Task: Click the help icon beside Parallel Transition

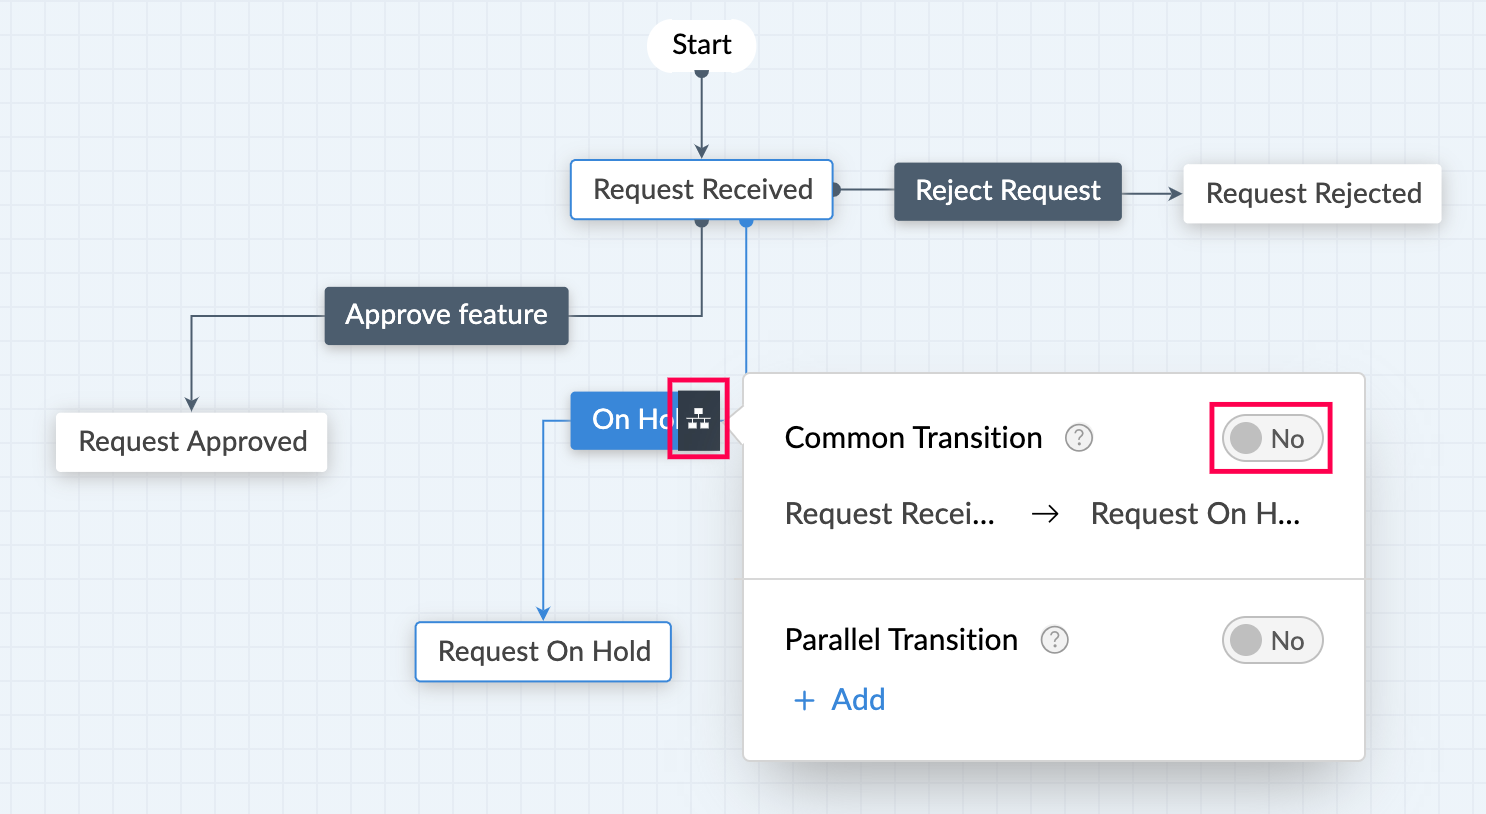Action: (x=1054, y=640)
